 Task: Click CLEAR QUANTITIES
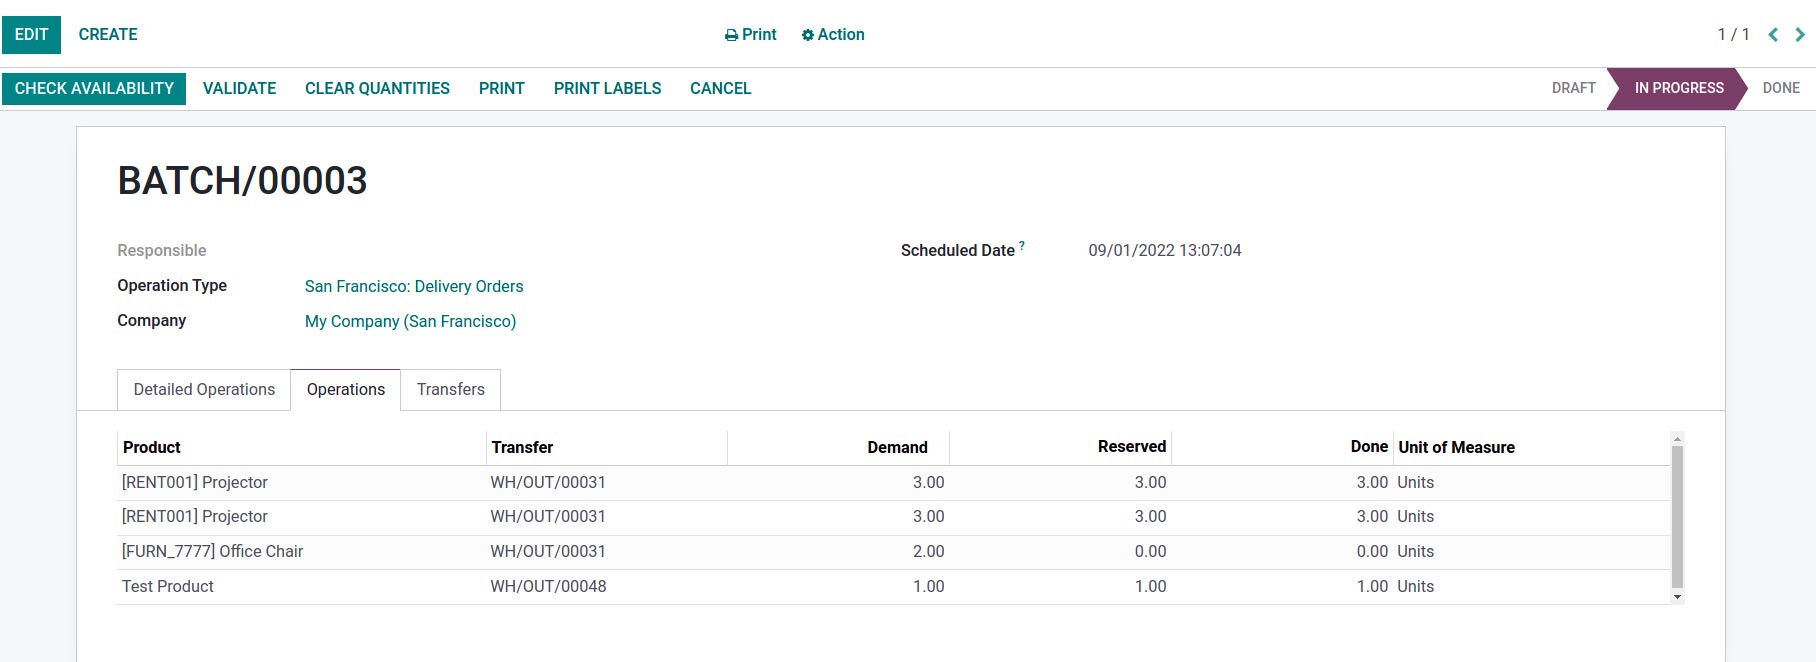coord(377,89)
